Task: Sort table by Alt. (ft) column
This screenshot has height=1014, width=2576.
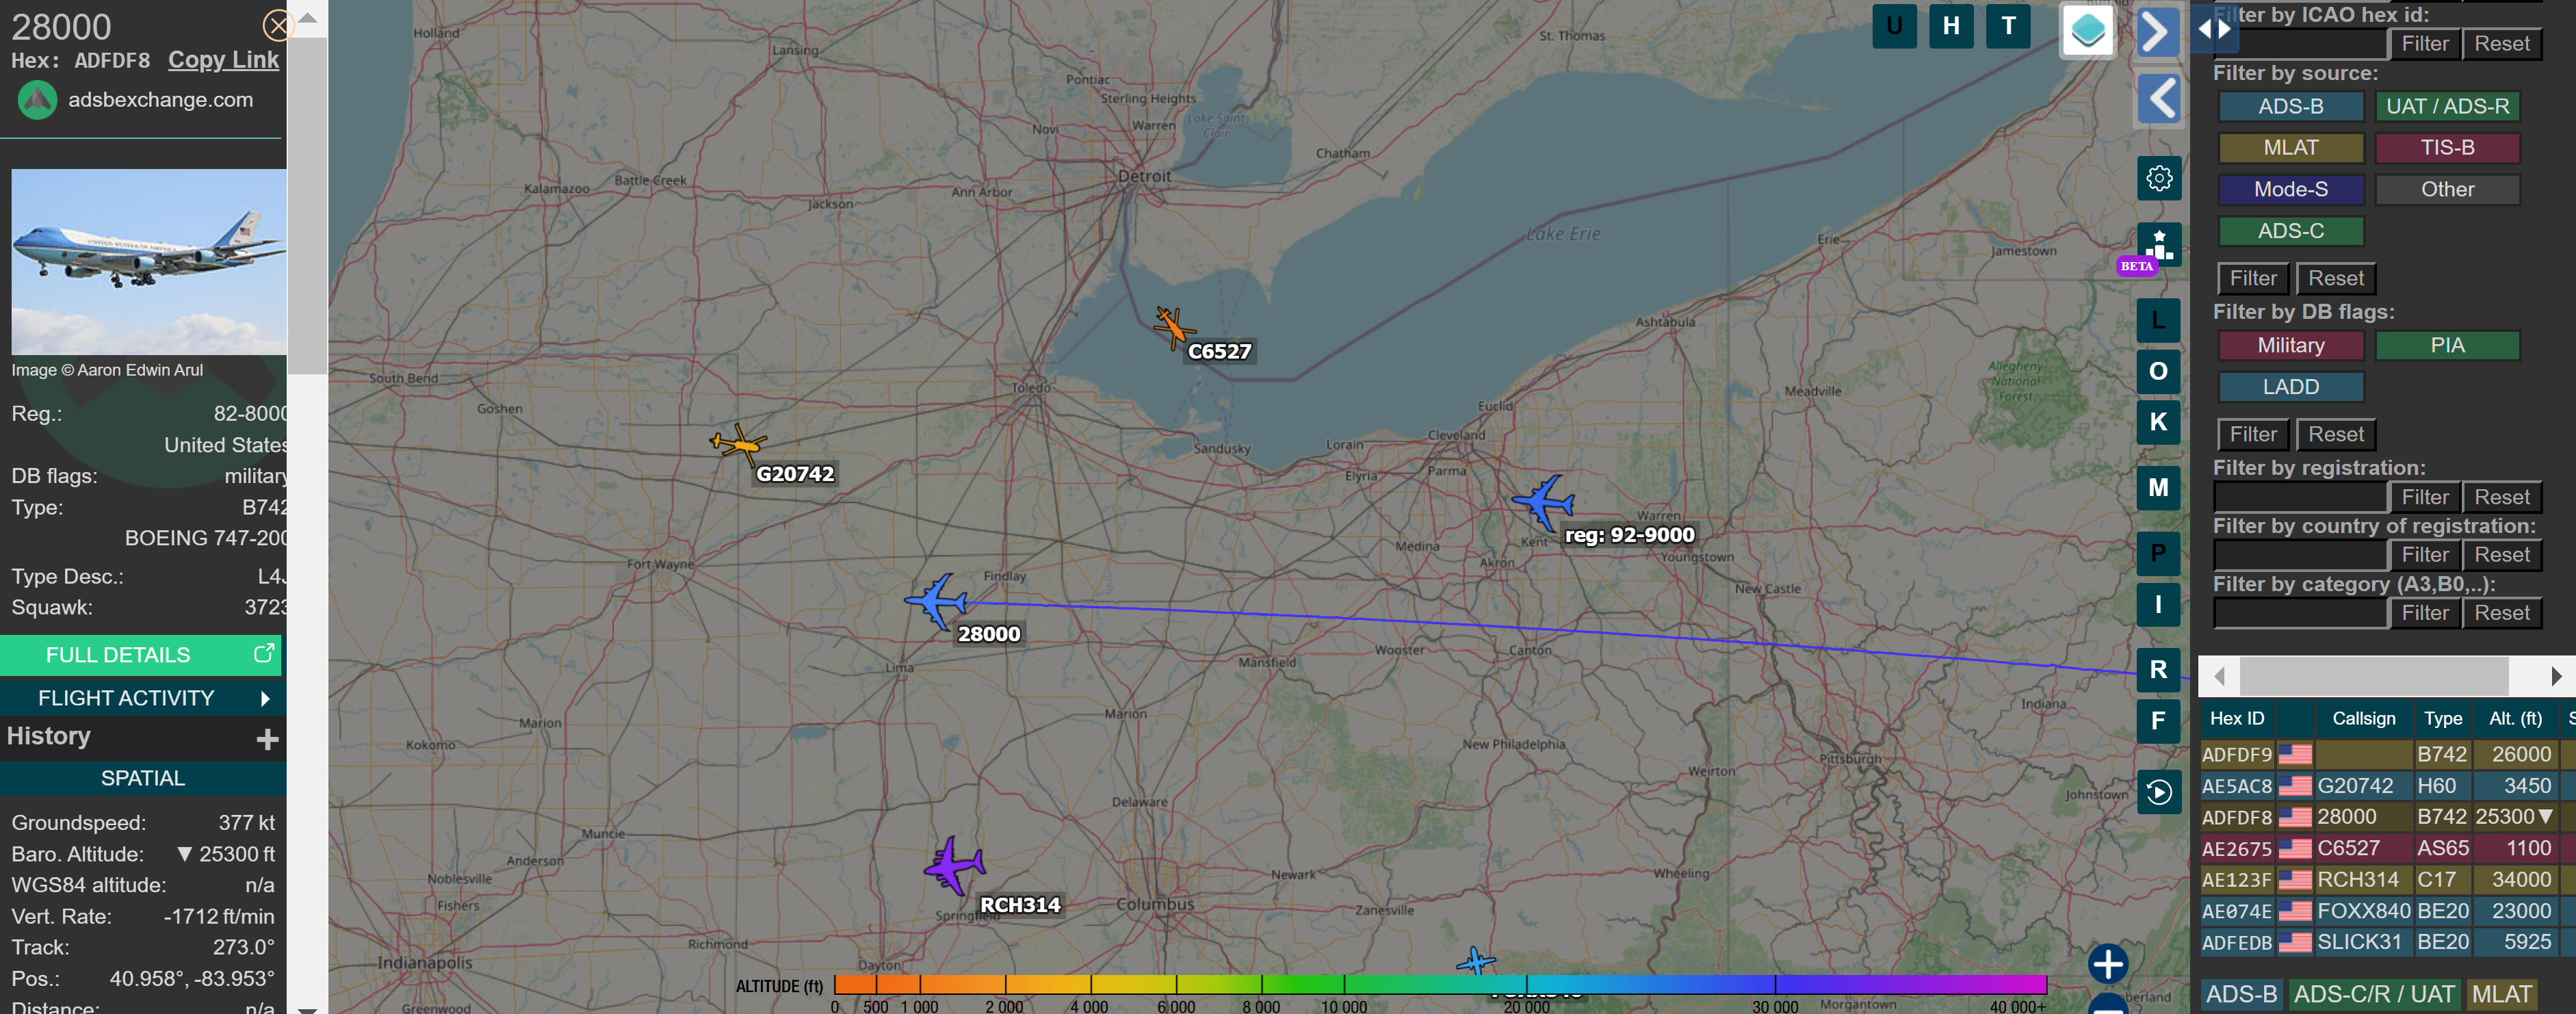Action: [x=2514, y=718]
